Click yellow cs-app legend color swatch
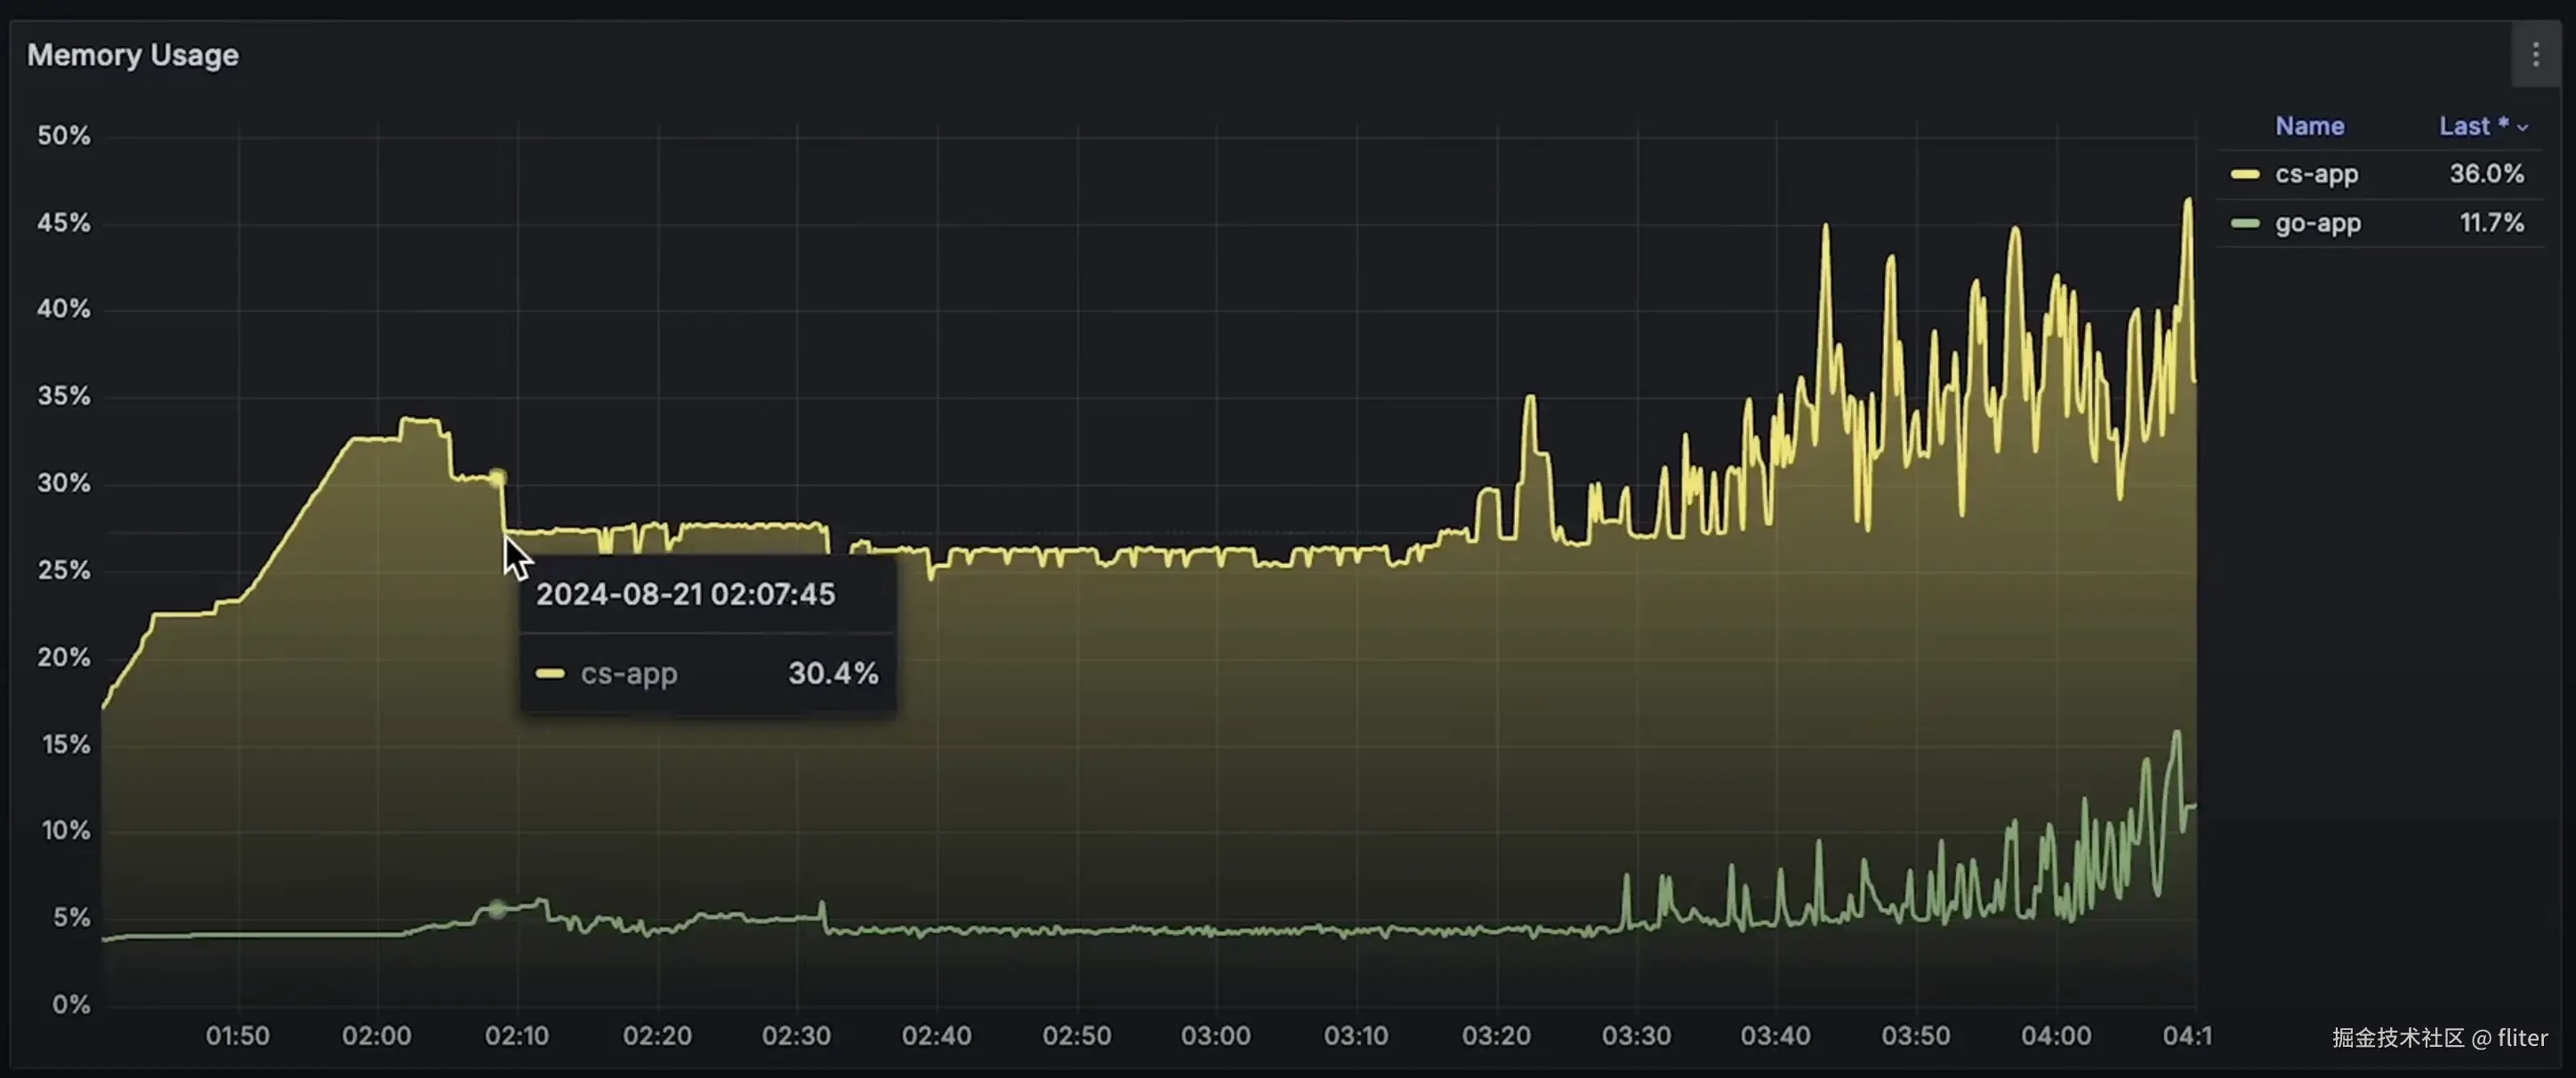The height and width of the screenshot is (1078, 2576). (2244, 174)
